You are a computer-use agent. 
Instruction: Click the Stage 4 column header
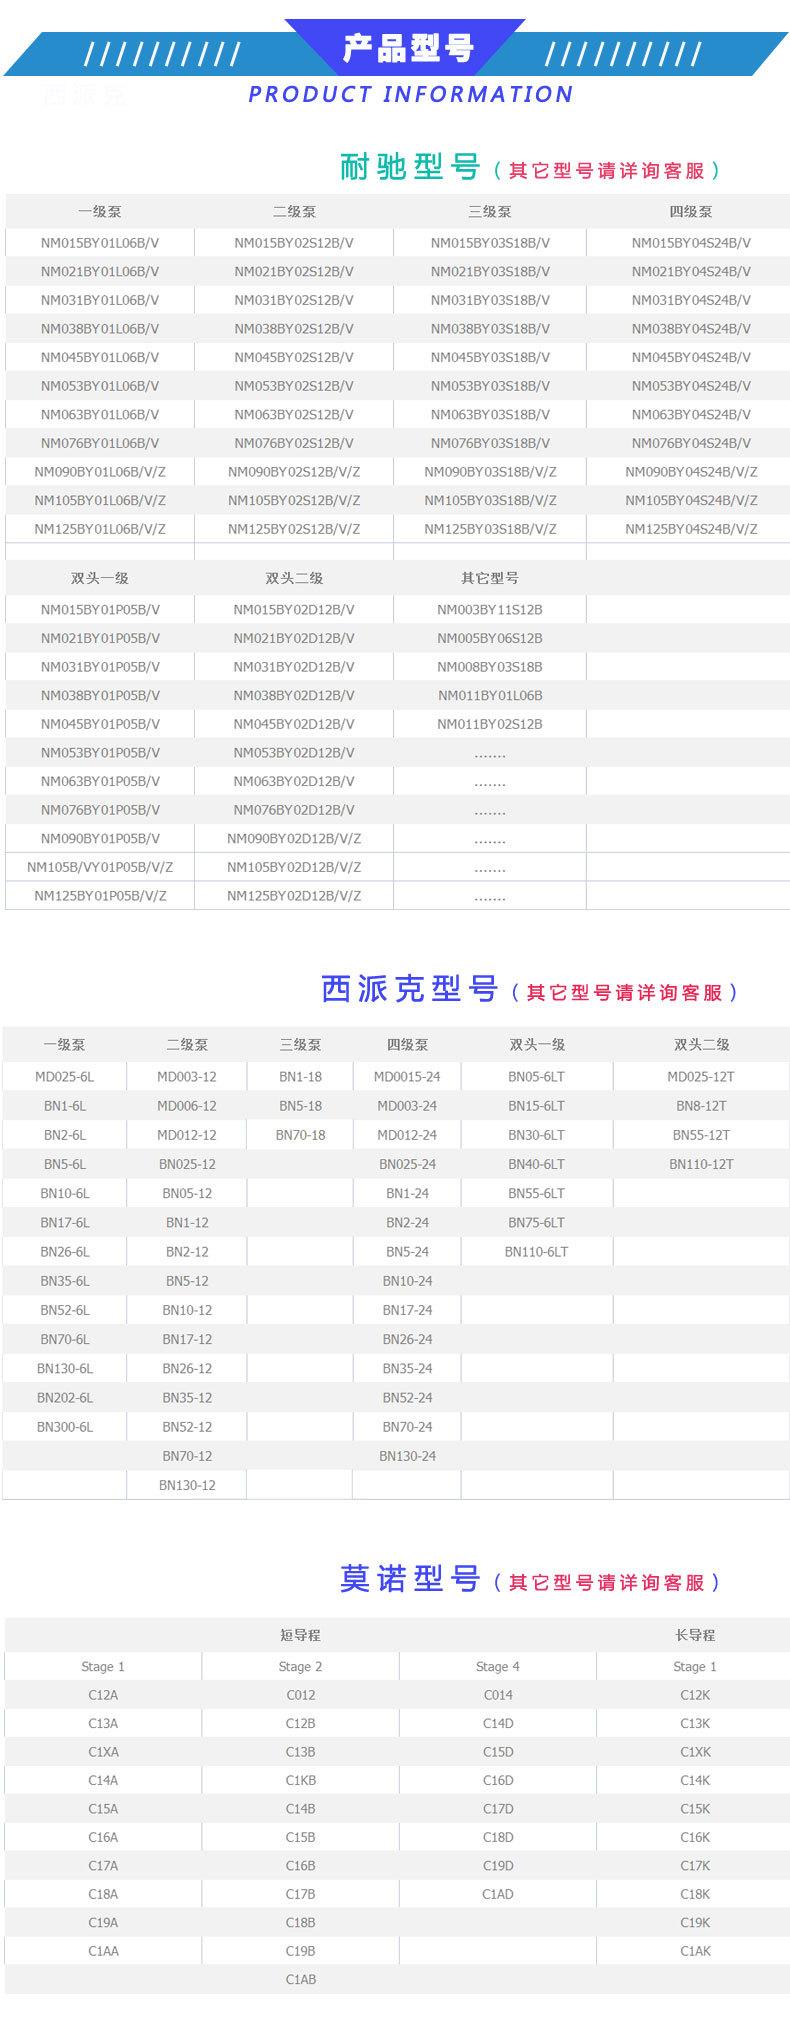[497, 1667]
